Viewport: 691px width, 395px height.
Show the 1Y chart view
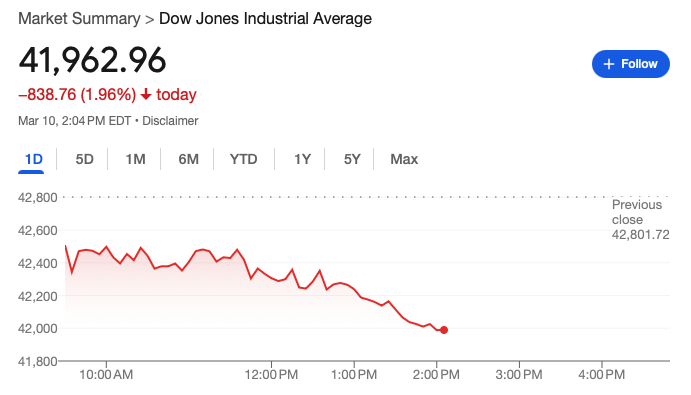click(302, 159)
